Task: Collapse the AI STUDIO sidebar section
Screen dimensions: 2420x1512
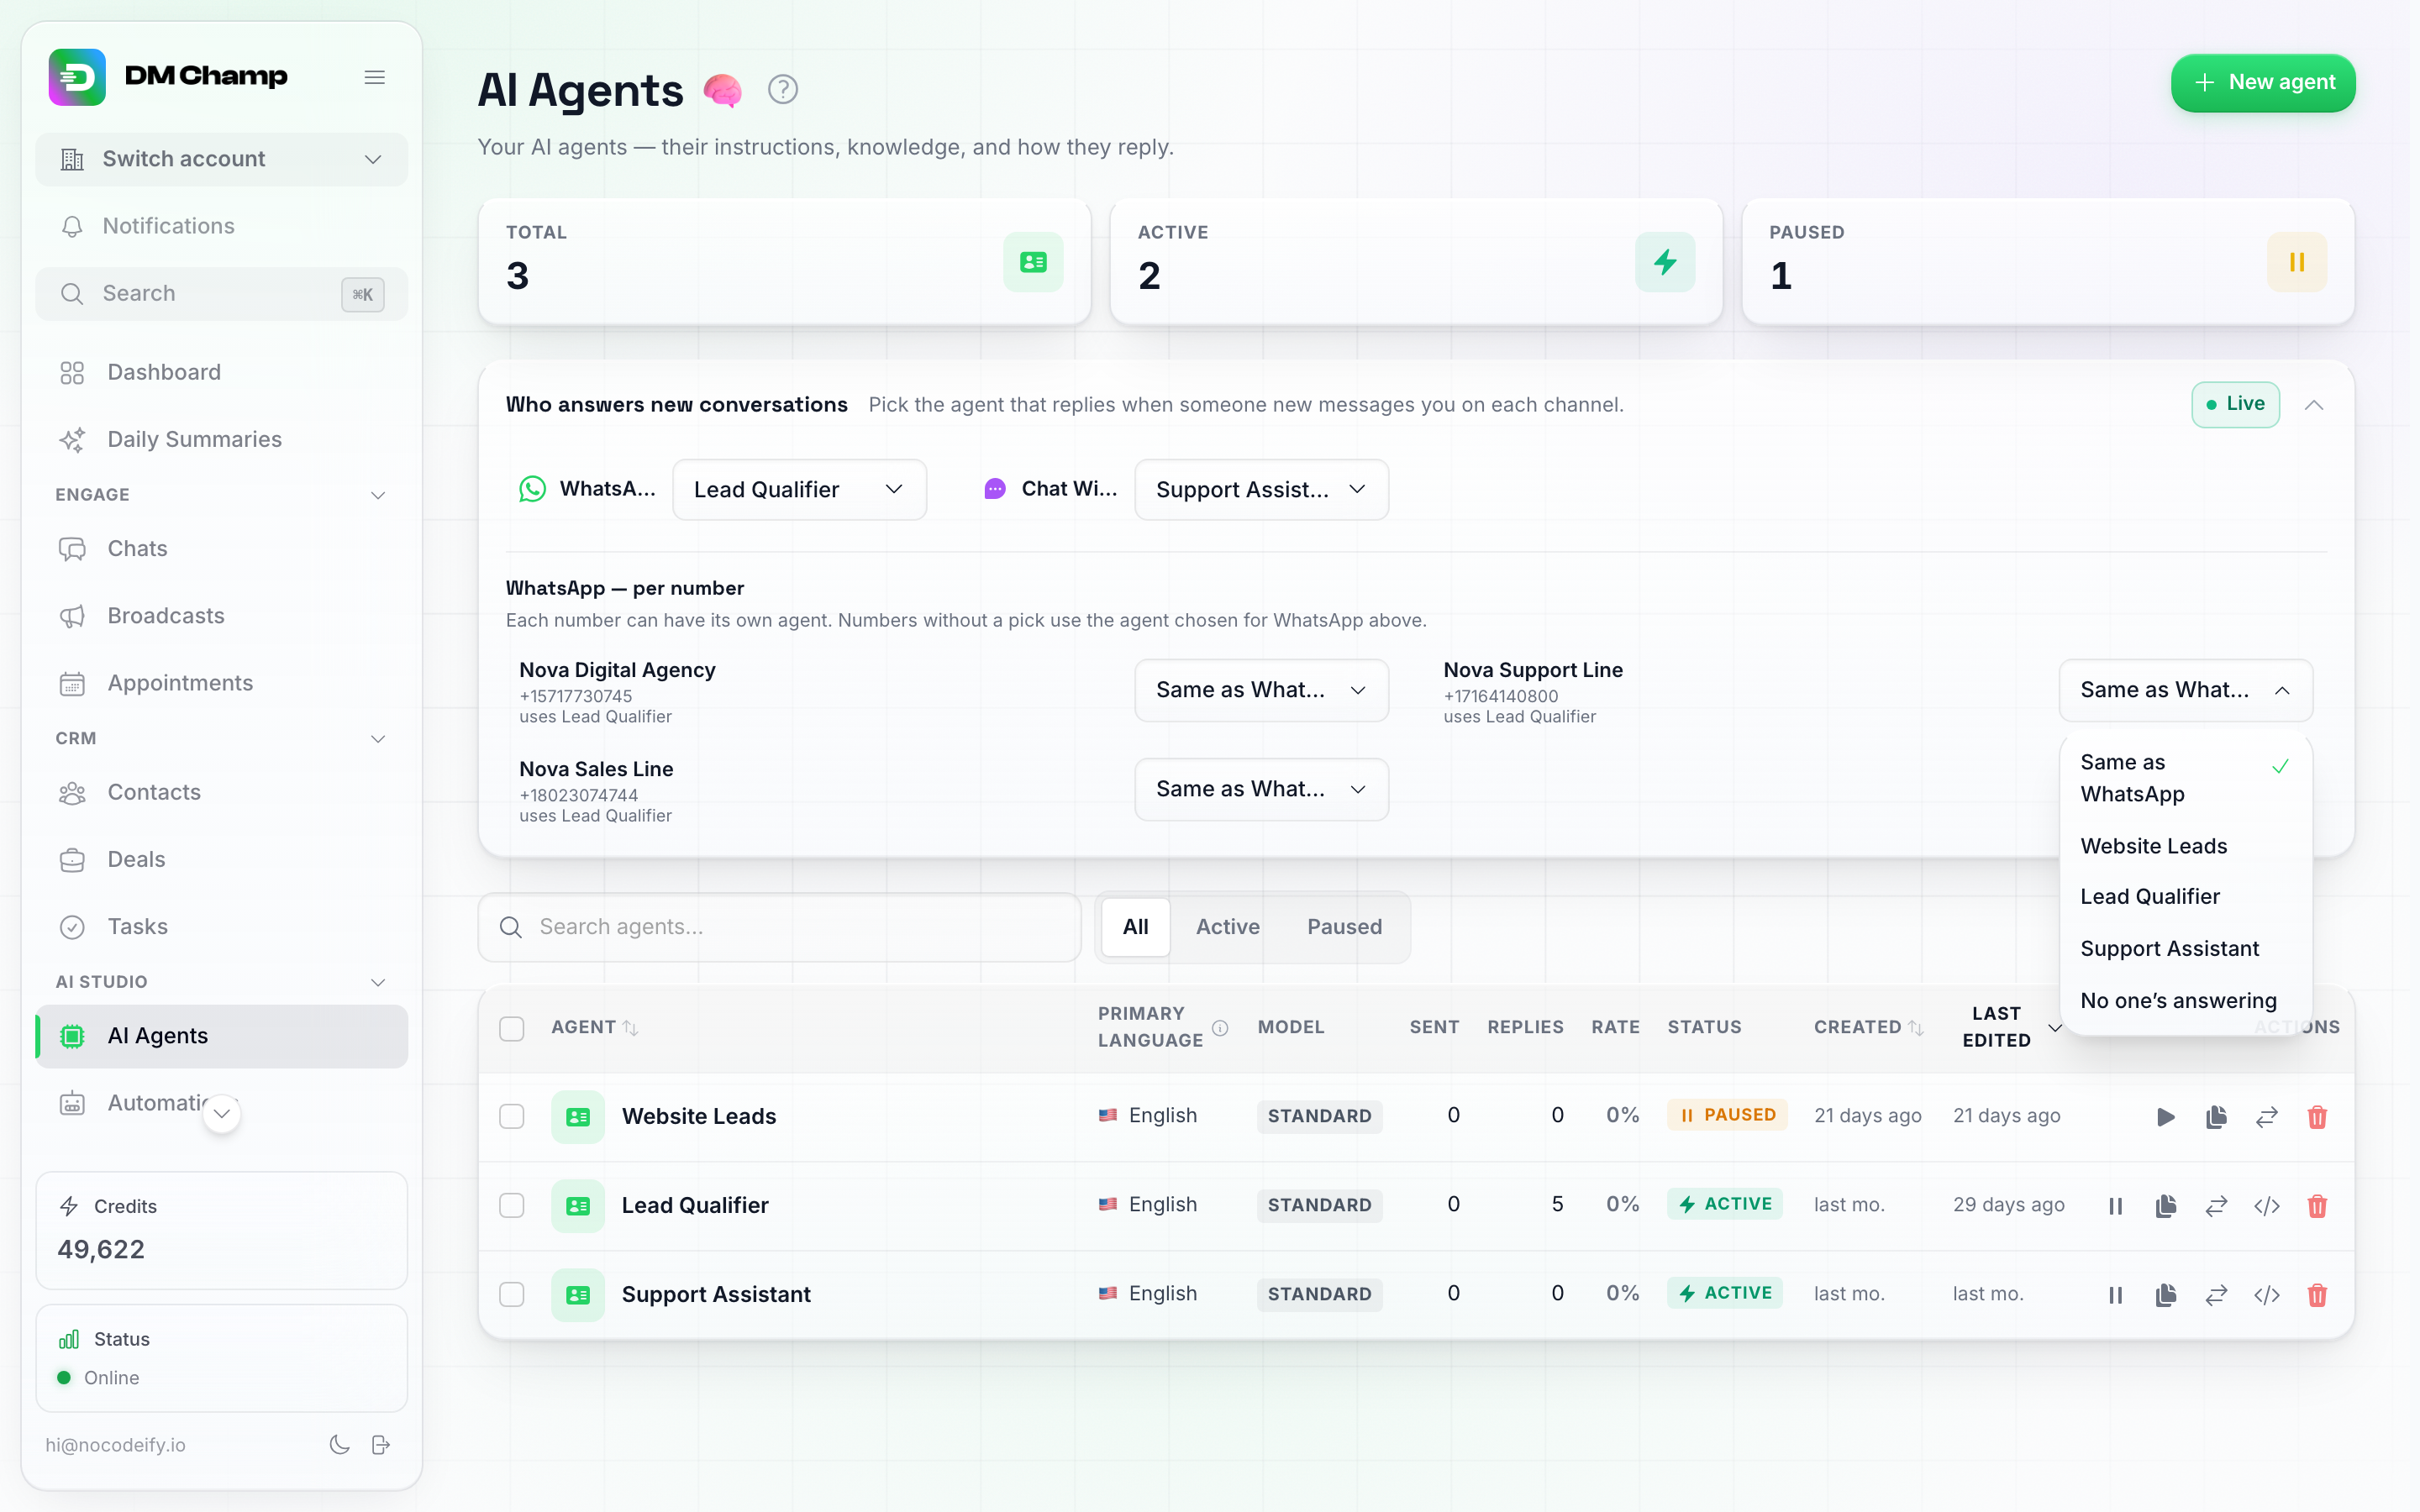Action: [378, 982]
